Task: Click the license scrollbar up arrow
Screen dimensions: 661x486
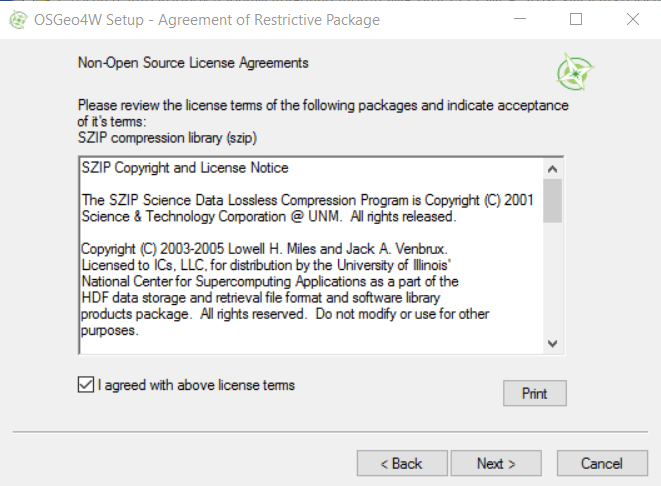Action: click(552, 169)
